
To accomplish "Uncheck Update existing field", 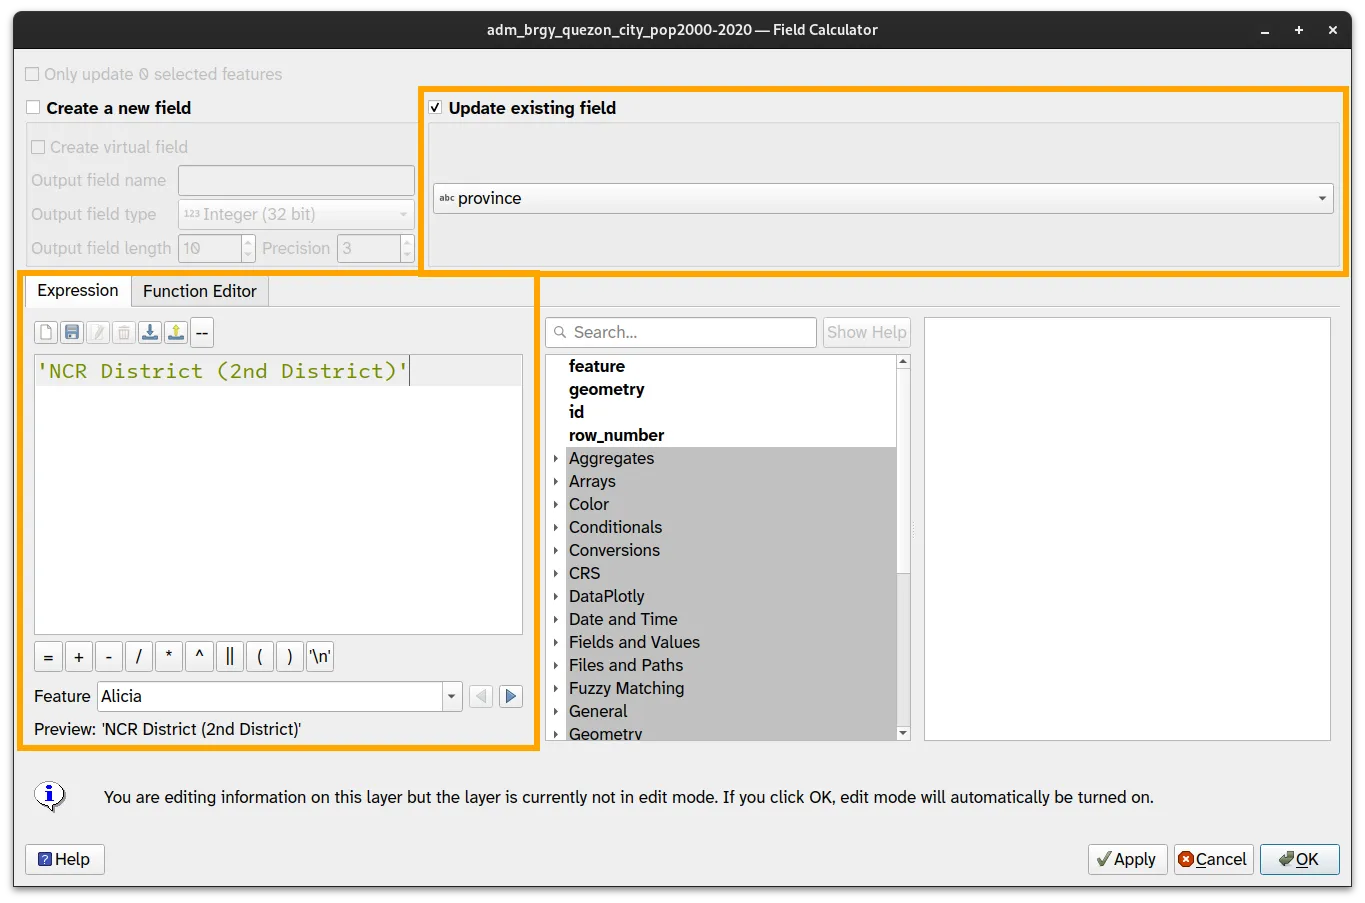I will pyautogui.click(x=435, y=107).
